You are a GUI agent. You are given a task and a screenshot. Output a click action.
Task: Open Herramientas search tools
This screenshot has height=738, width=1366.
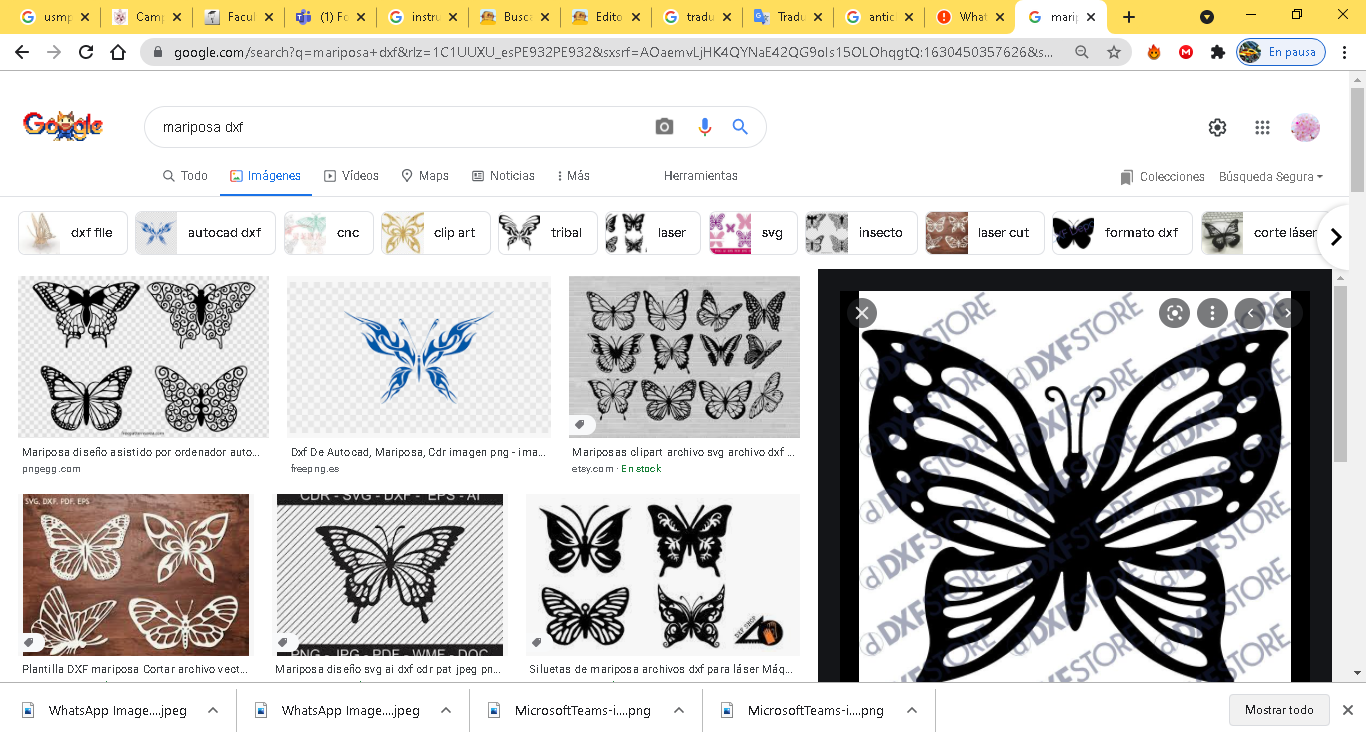pos(701,176)
